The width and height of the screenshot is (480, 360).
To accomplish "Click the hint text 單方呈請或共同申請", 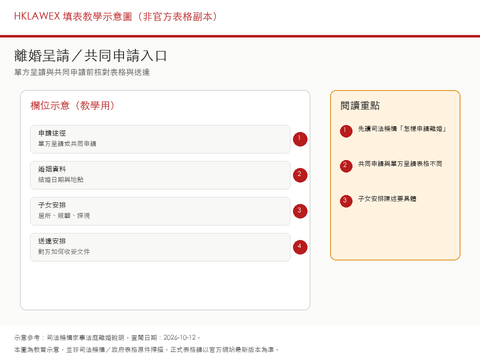I will [x=67, y=144].
